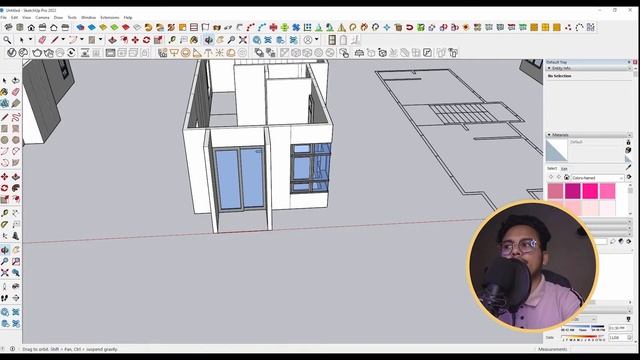Click the Default material preview thumbnail
This screenshot has width=640, height=360.
[557, 150]
